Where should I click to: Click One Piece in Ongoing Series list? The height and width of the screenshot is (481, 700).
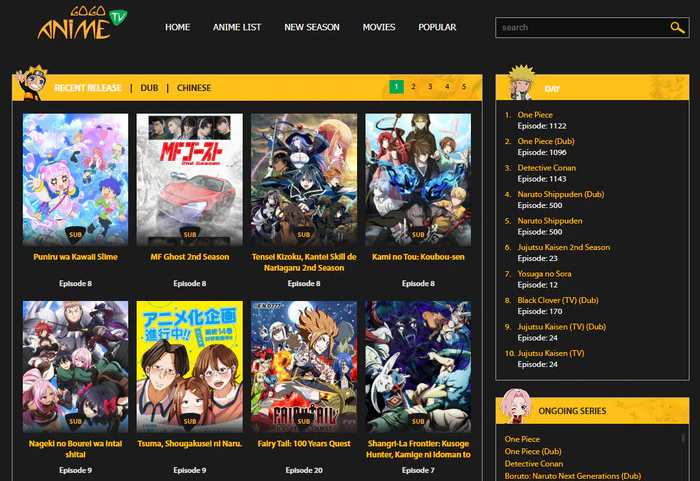pos(522,439)
